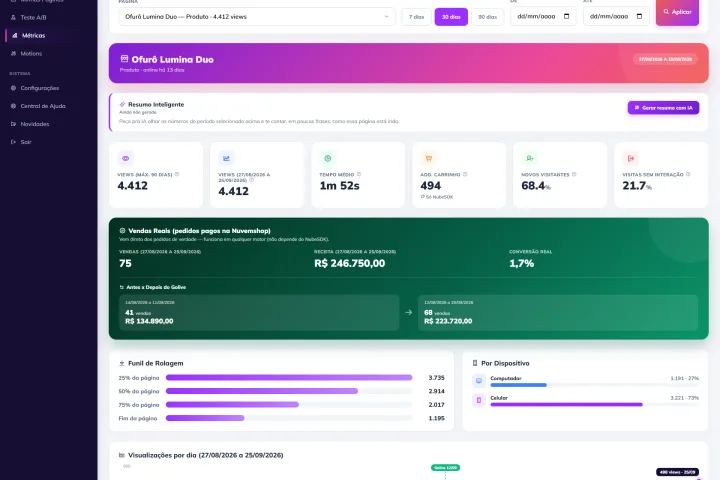Click the clock icon on Tempo Médio card

point(327,158)
